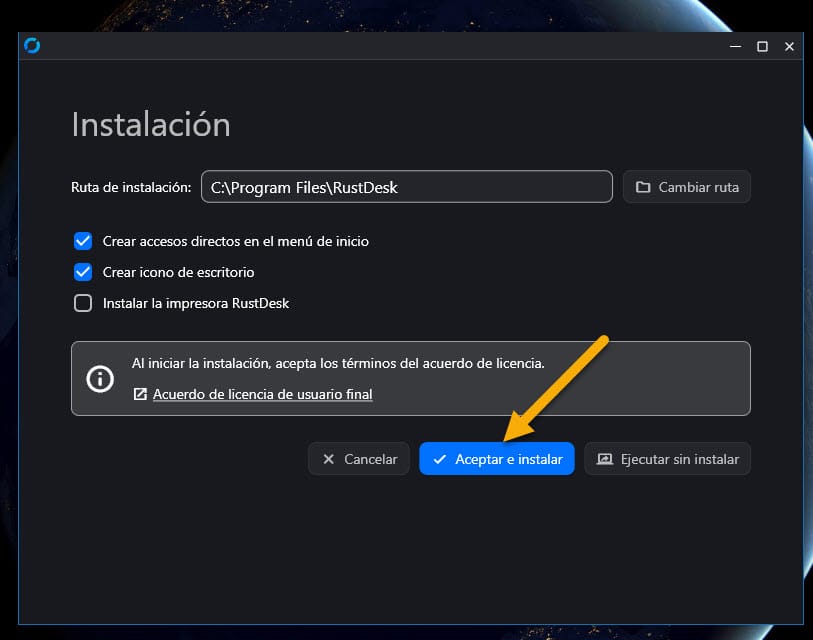Click Ejecutar sin instalar button
Screen dimensions: 813x640
pyautogui.click(x=667, y=459)
